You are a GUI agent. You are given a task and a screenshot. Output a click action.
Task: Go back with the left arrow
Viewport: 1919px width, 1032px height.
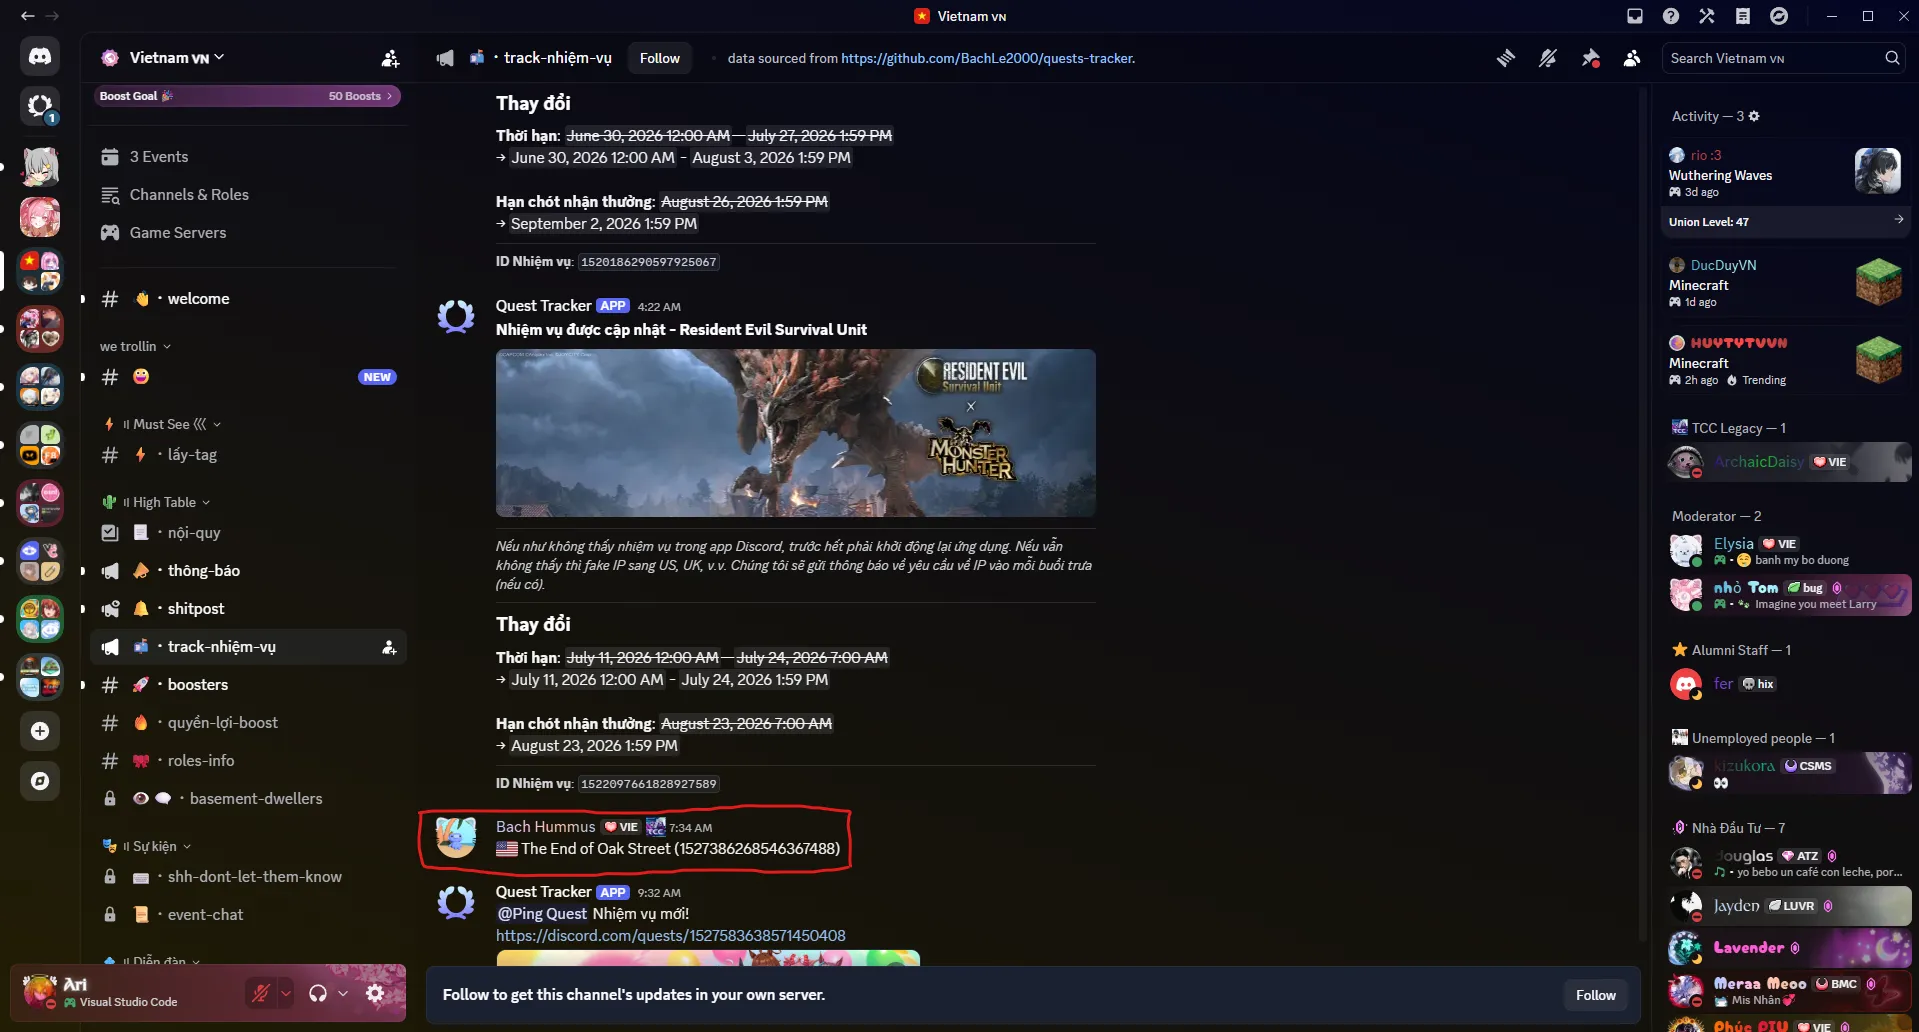click(28, 16)
